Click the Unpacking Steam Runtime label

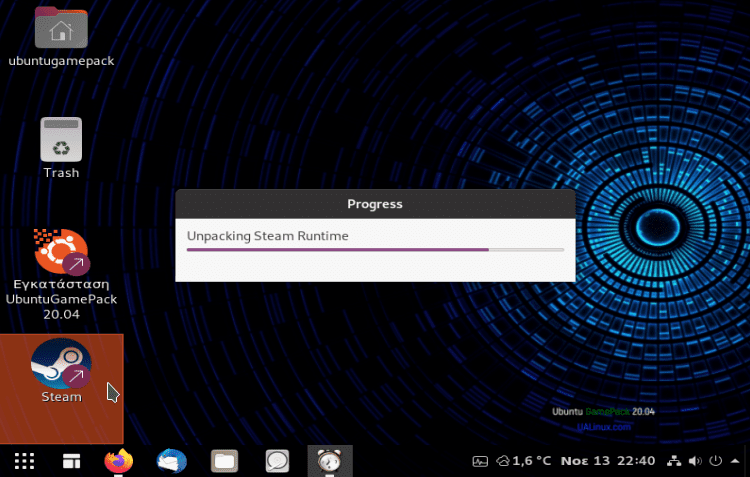point(267,236)
